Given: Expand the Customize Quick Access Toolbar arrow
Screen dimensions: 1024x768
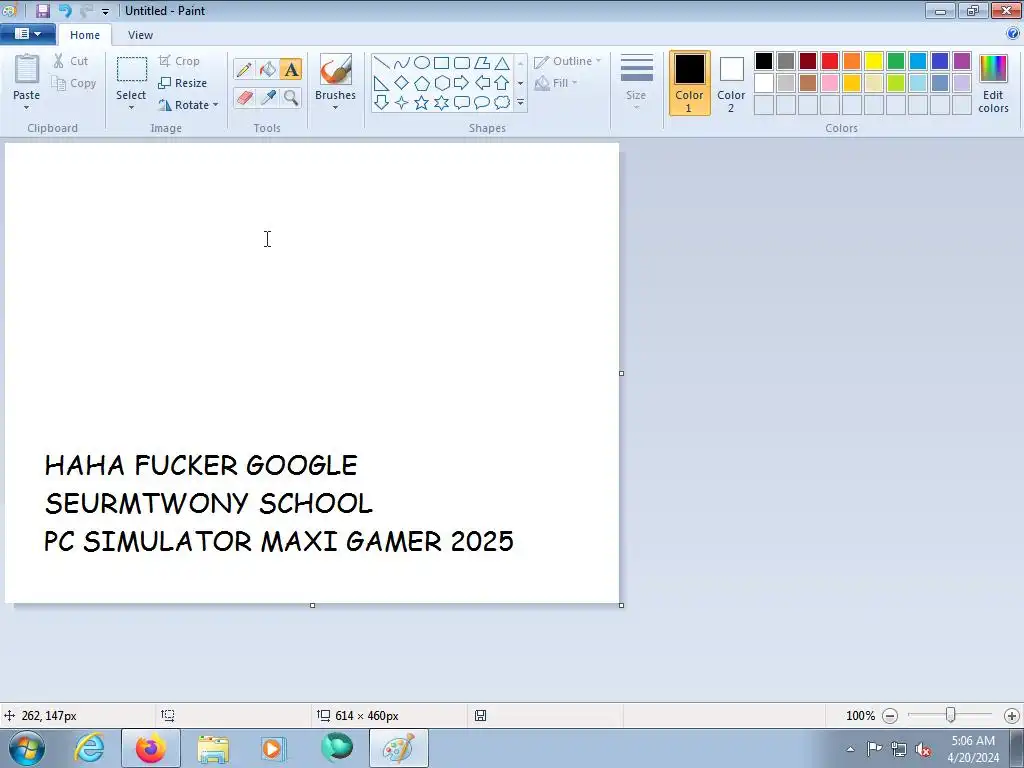Looking at the screenshot, I should click(x=105, y=11).
